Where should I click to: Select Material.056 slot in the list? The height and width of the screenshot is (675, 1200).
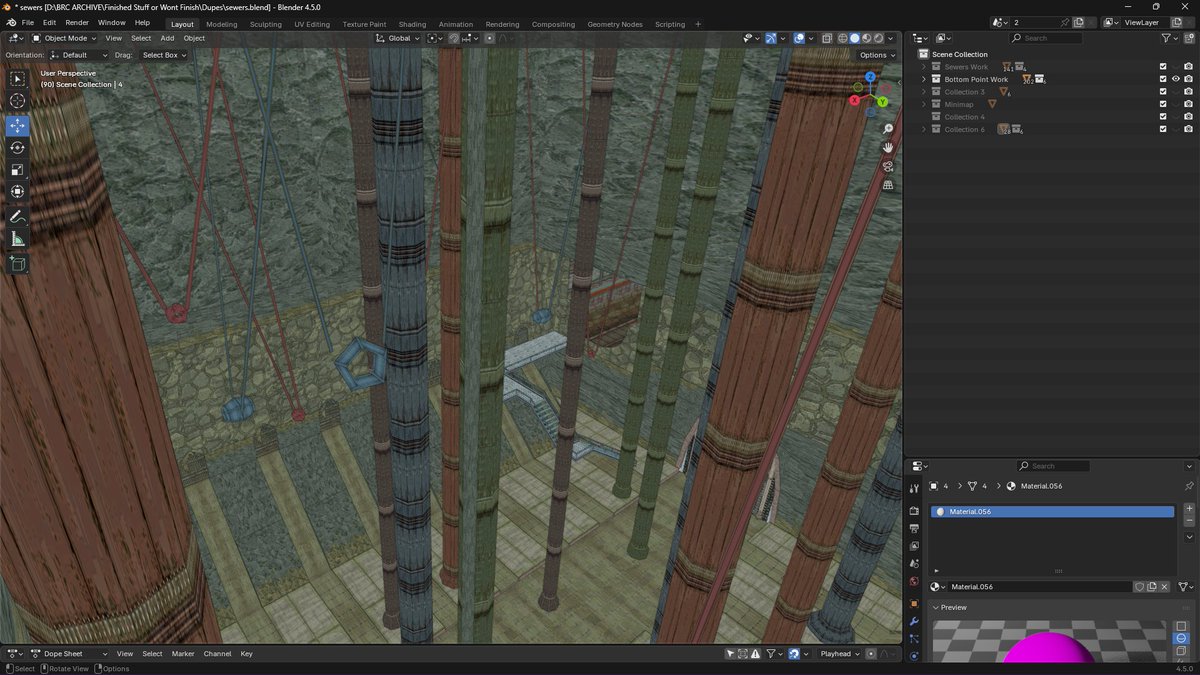click(x=1052, y=512)
